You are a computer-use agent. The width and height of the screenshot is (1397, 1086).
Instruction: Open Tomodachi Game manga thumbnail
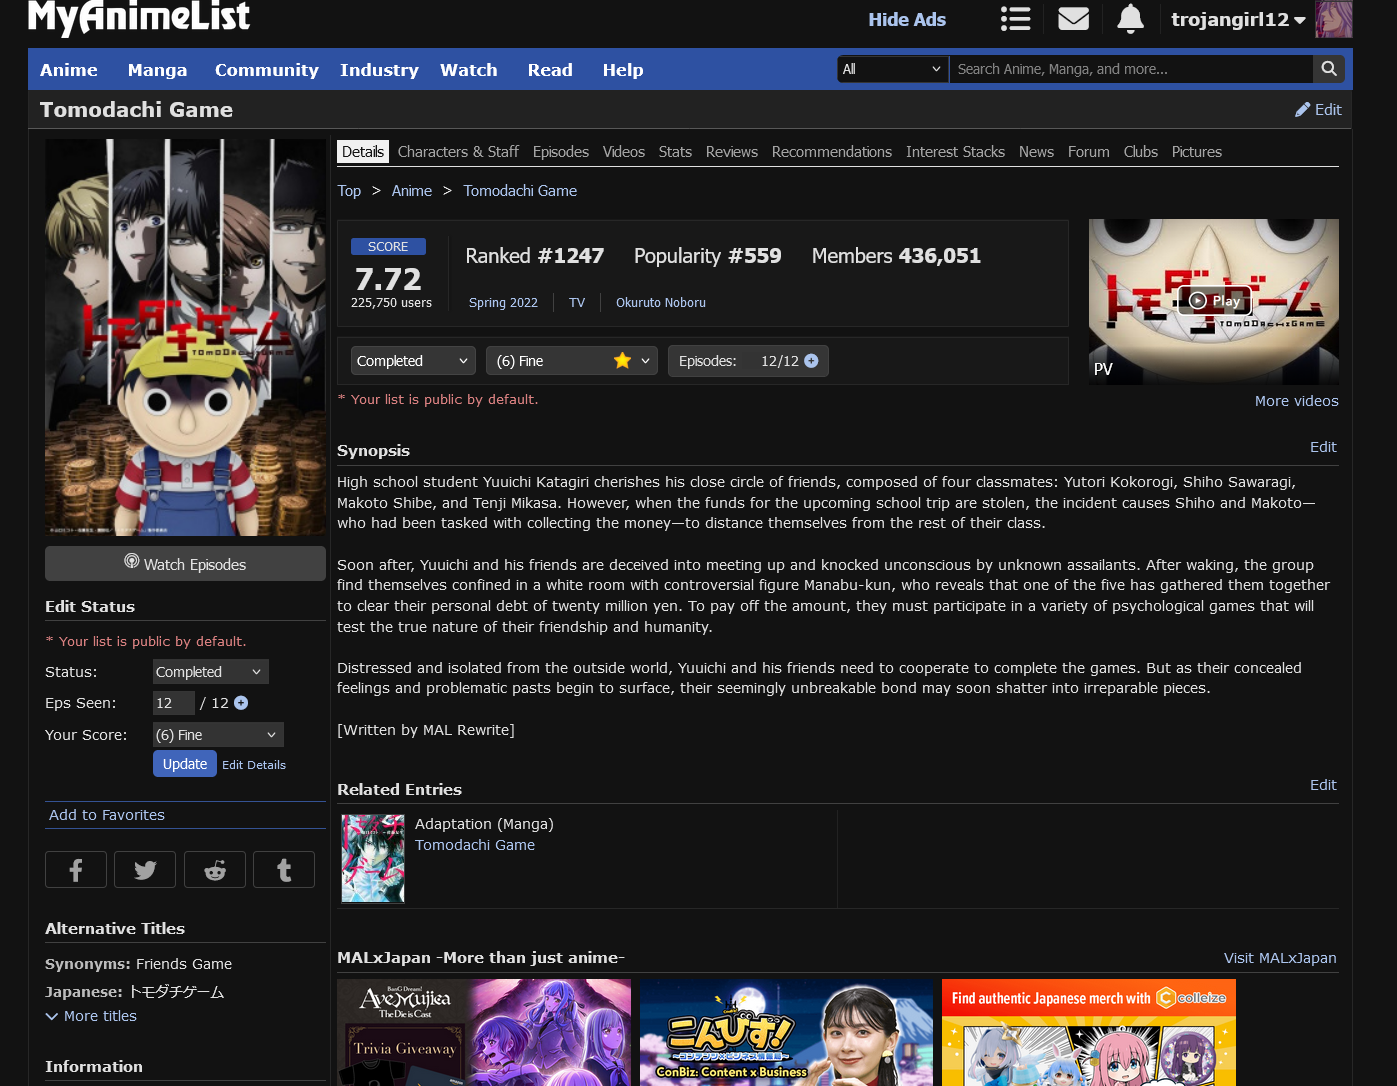373,858
